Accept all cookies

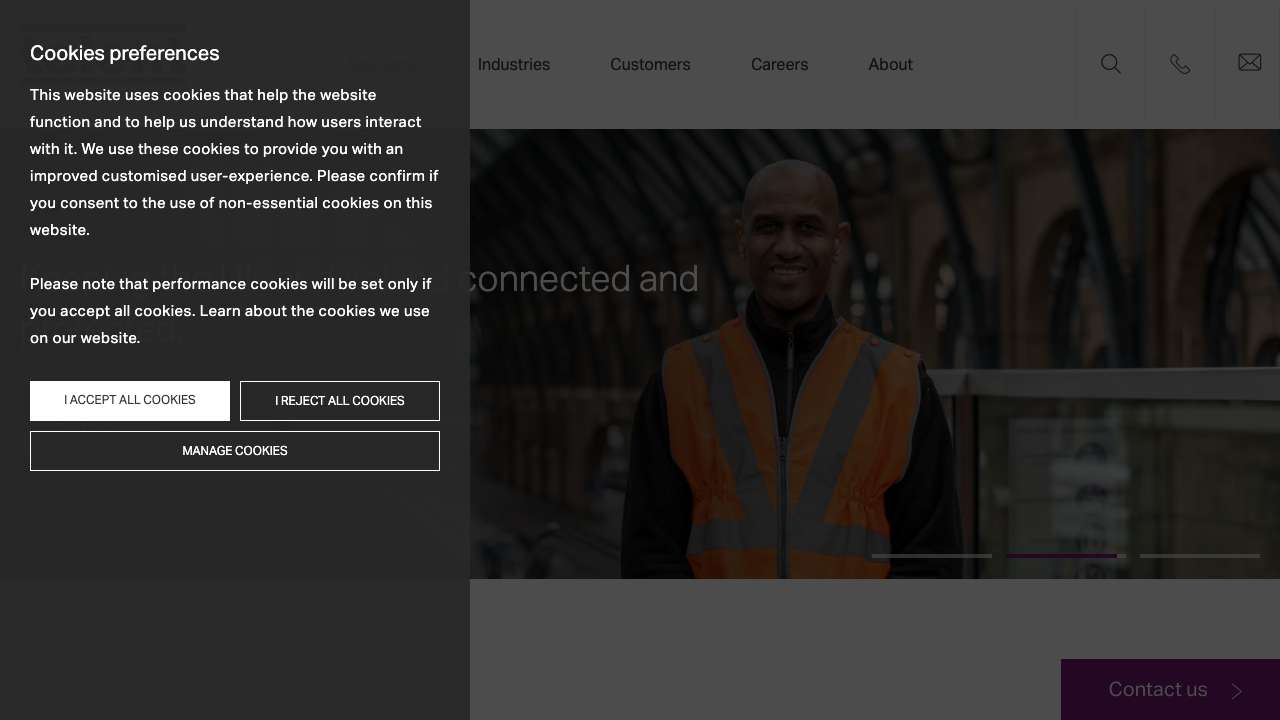click(x=130, y=401)
